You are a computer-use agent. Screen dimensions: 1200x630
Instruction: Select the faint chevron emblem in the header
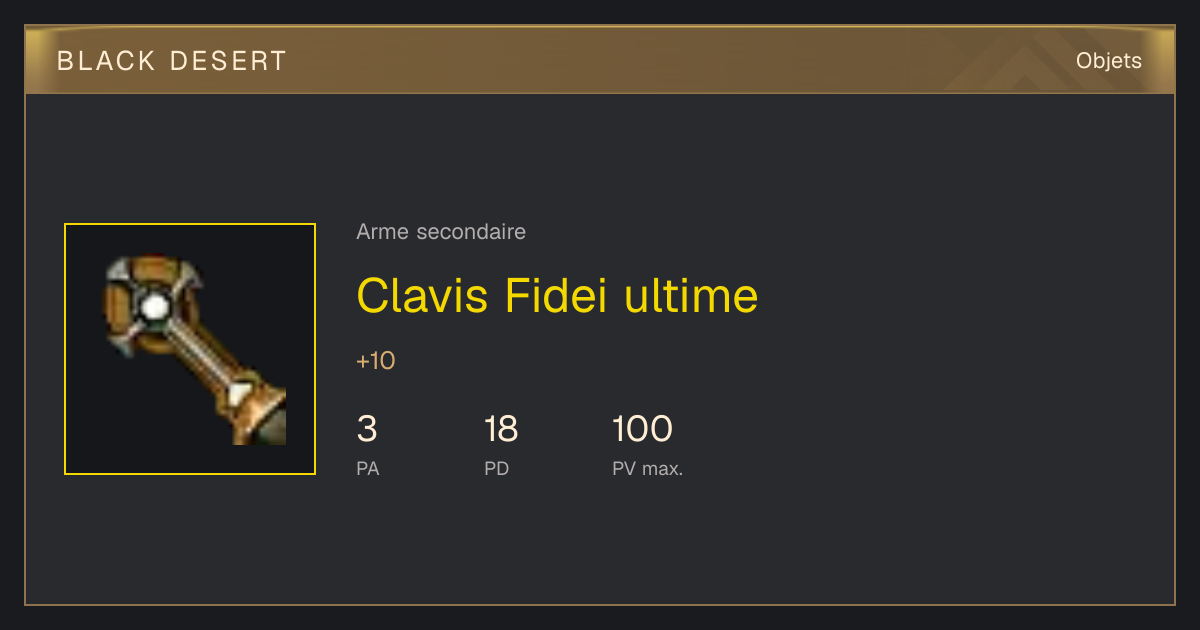coord(1030,62)
